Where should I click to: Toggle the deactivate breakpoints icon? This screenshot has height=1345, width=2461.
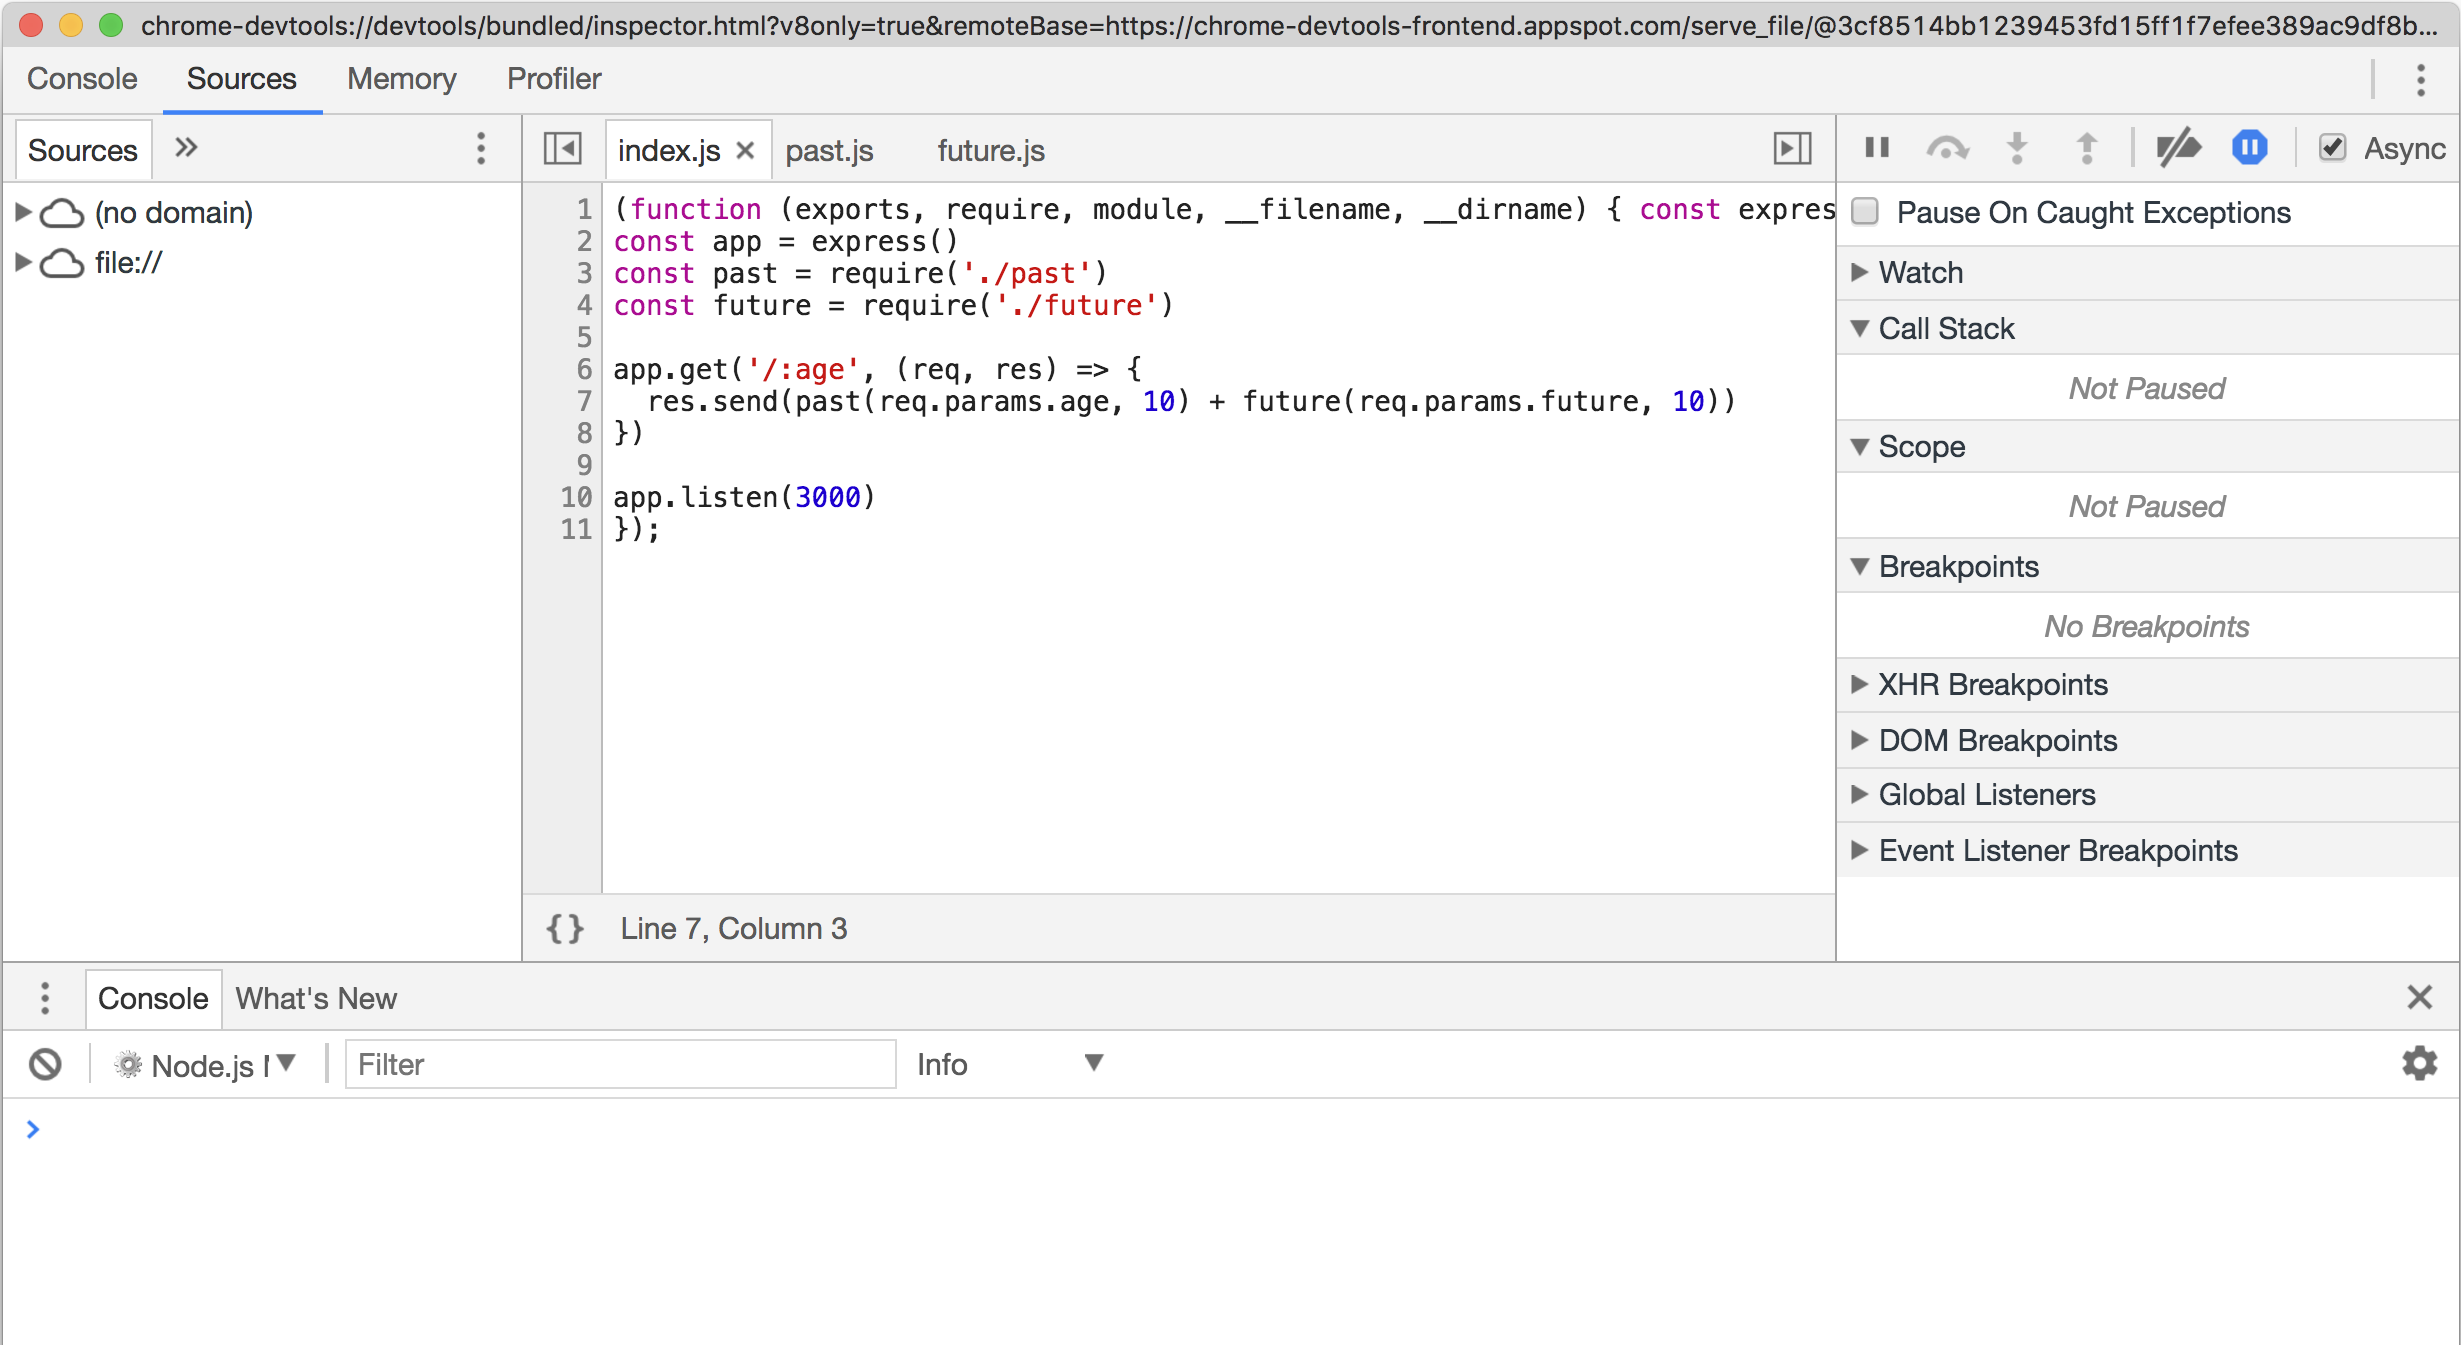[2178, 148]
